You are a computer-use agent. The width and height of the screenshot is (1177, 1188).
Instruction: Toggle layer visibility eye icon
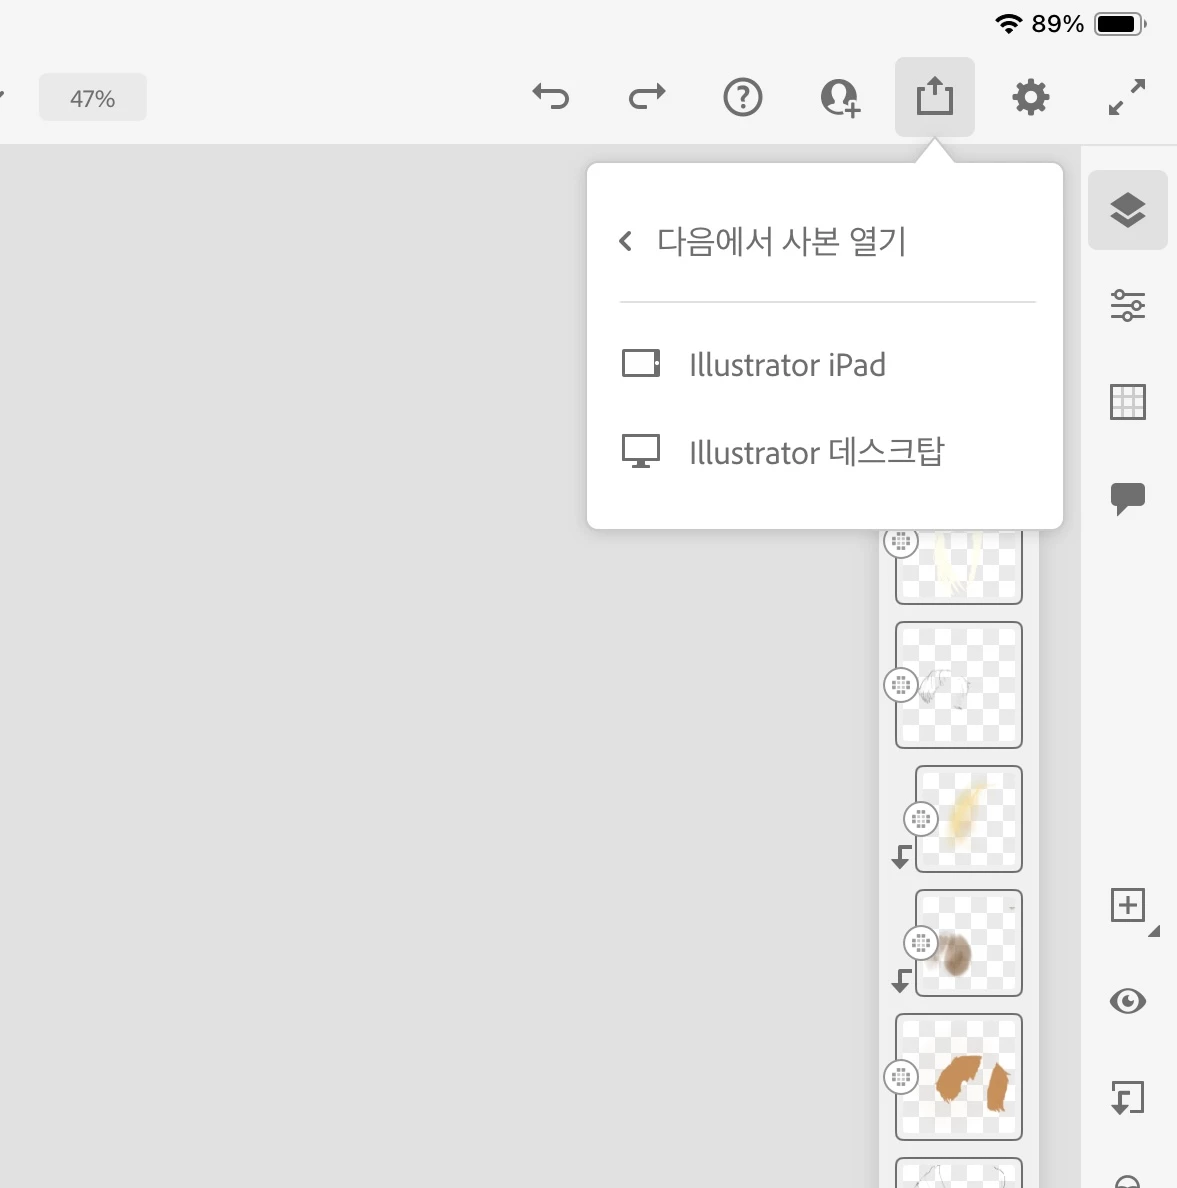click(x=1128, y=1001)
